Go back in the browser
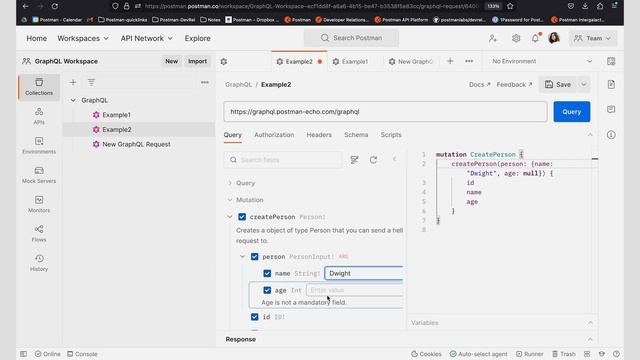The width and height of the screenshot is (640, 360). coord(25,6)
